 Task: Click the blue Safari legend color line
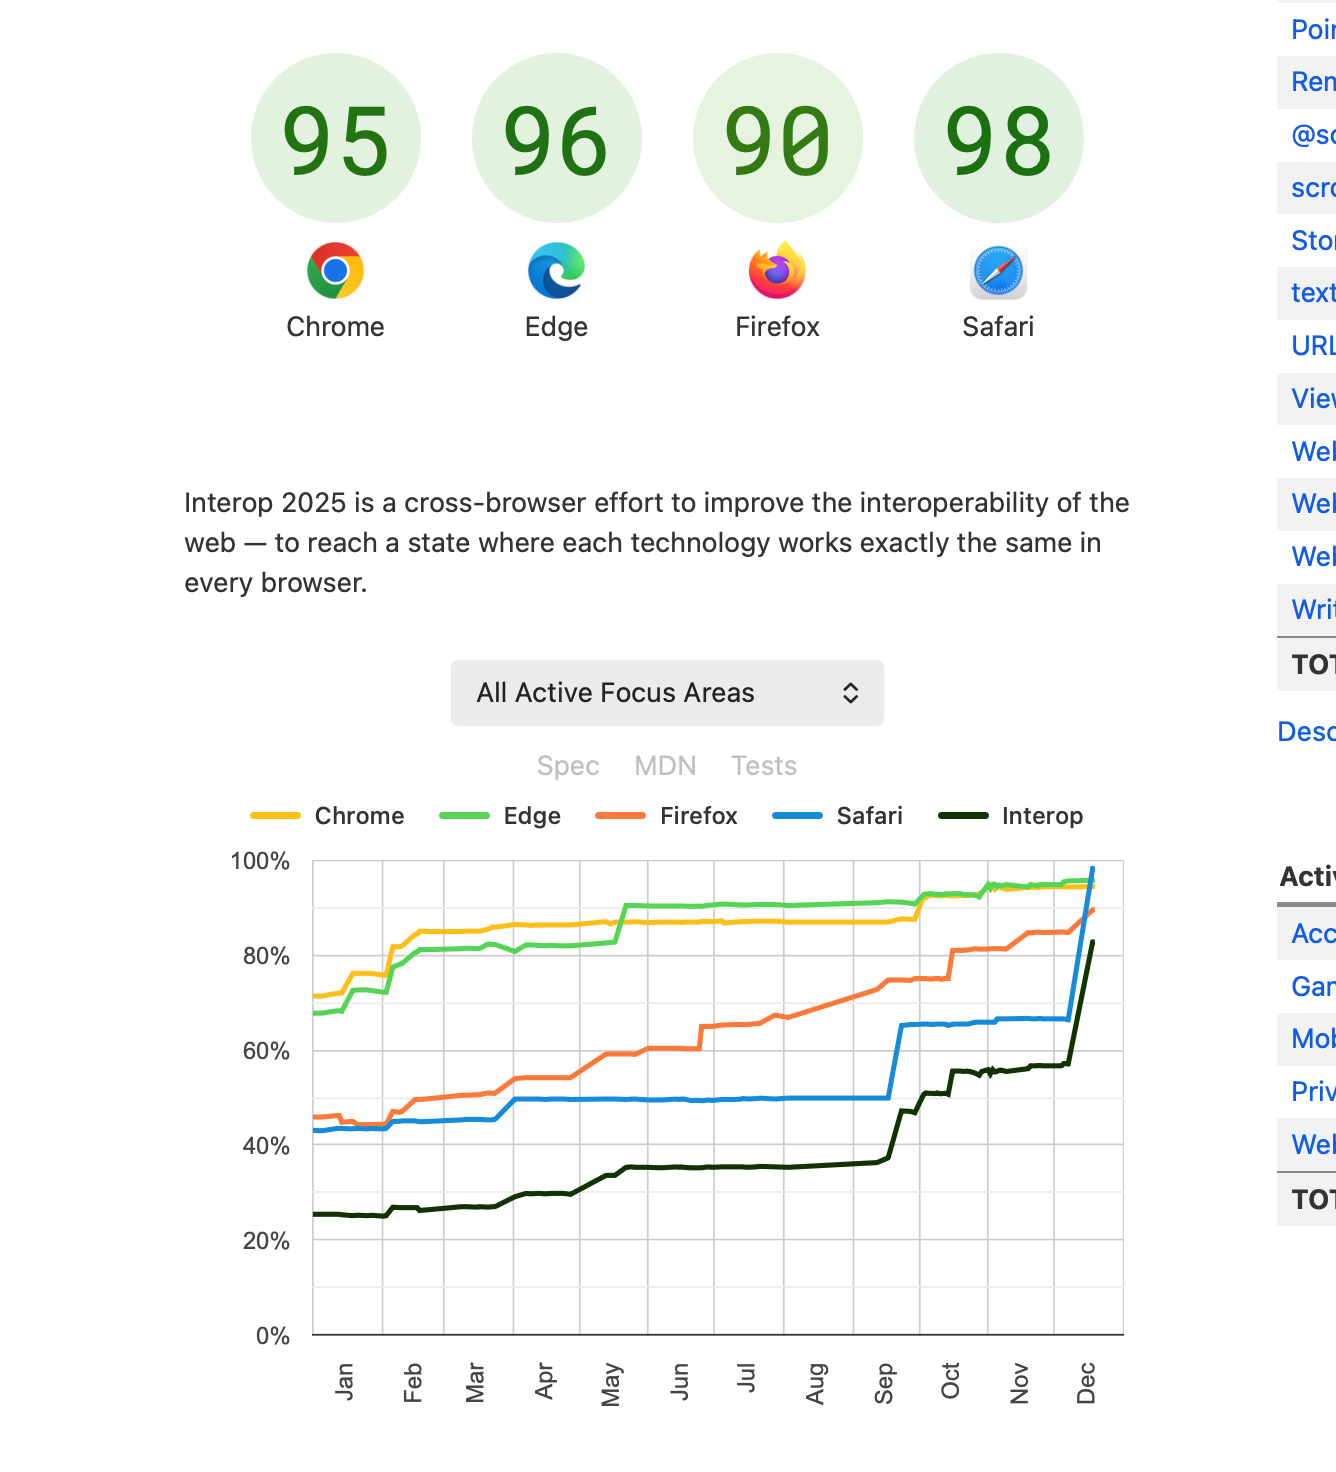(x=797, y=816)
